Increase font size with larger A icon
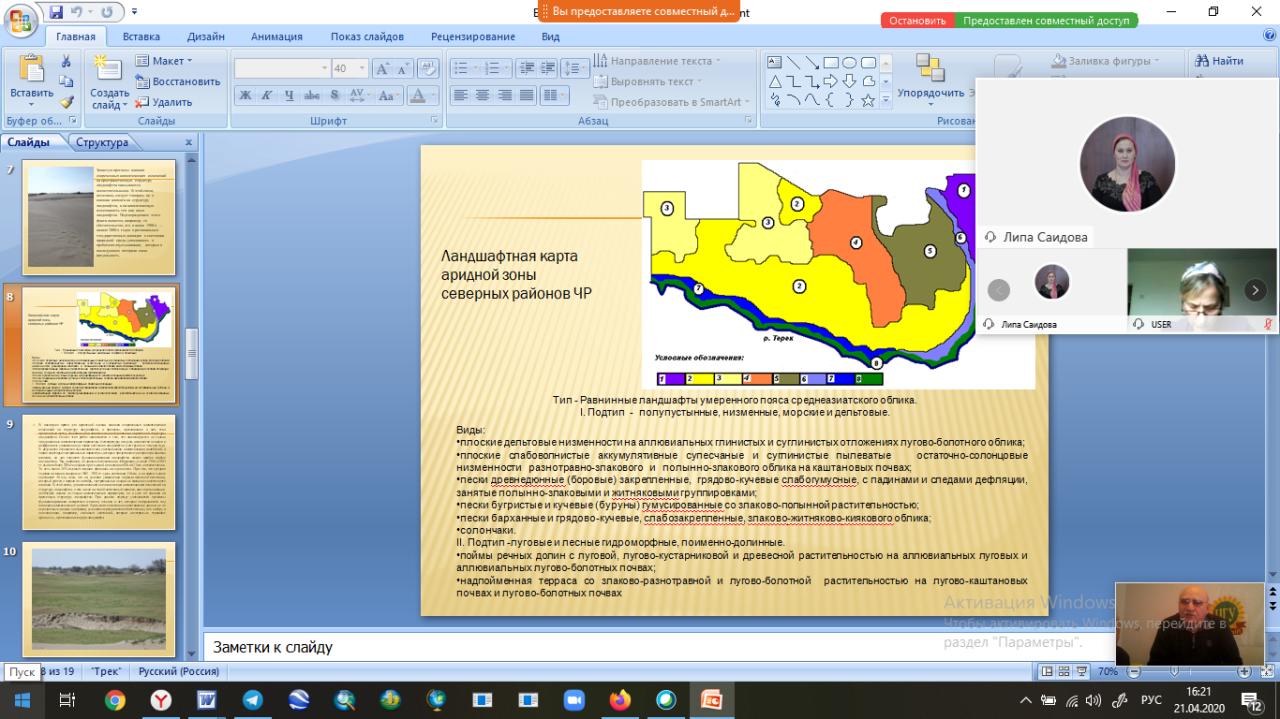Image resolution: width=1280 pixels, height=719 pixels. 383,69
